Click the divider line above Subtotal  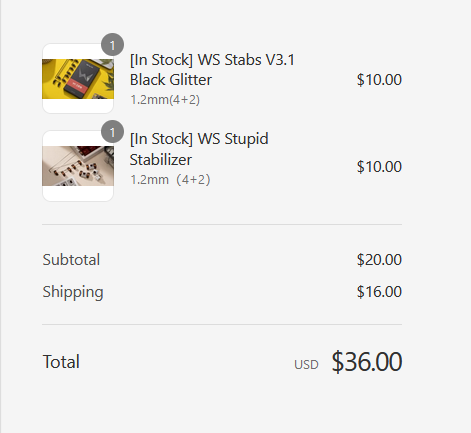222,224
